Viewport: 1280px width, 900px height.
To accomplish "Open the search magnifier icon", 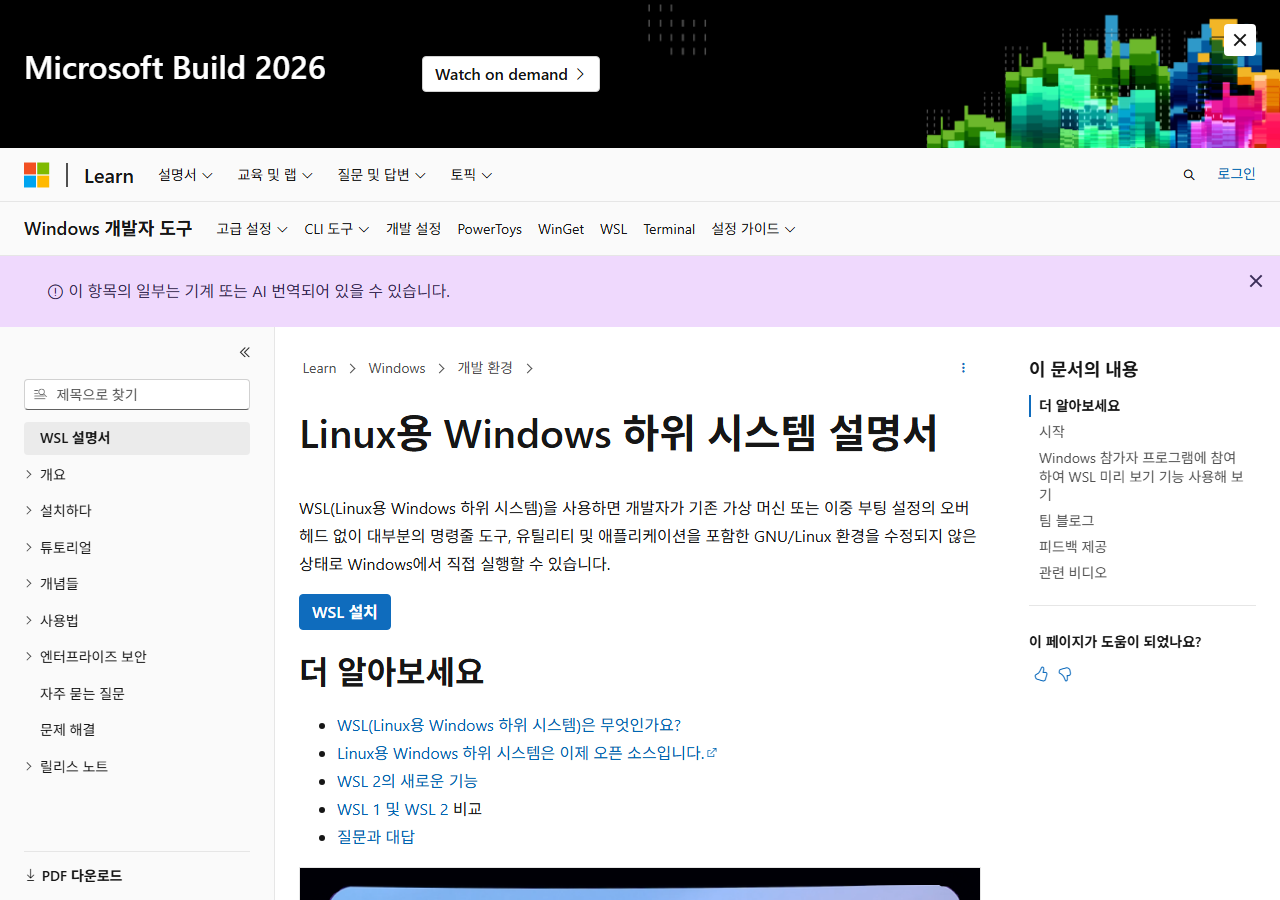I will coord(1189,175).
